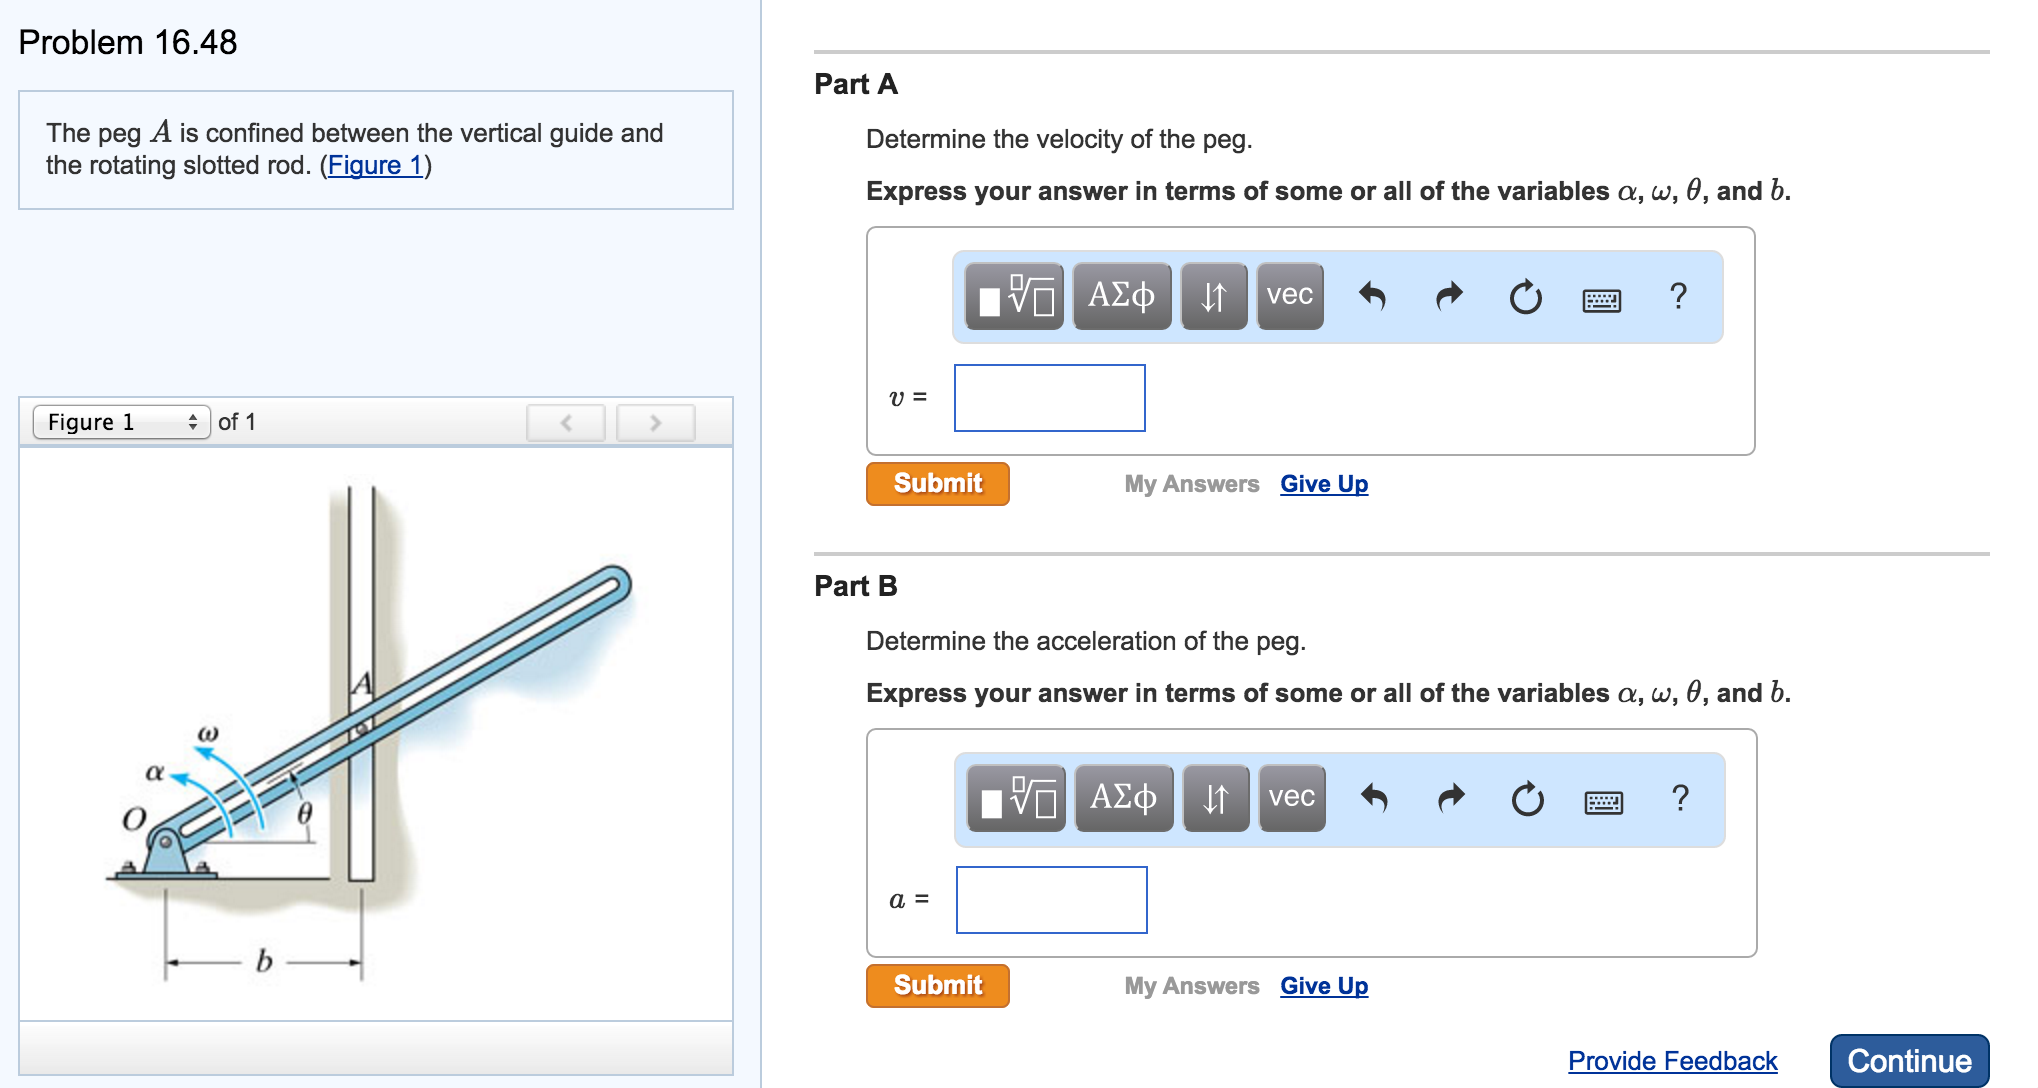Undo the last entry in Part A editor
This screenshot has height=1088, width=2038.
(1374, 296)
